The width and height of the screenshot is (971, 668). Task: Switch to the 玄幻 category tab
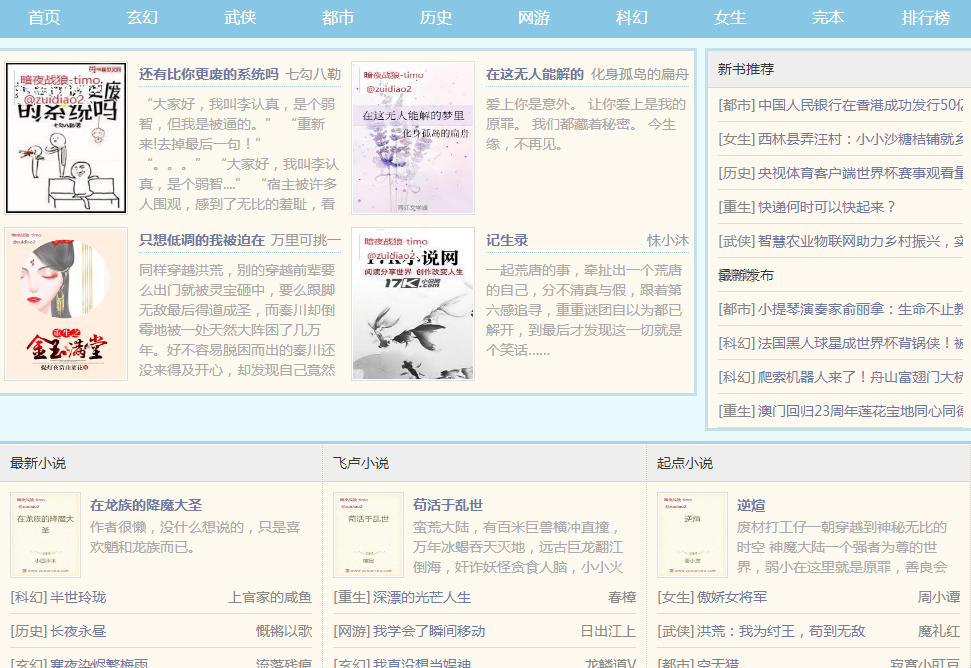click(142, 18)
